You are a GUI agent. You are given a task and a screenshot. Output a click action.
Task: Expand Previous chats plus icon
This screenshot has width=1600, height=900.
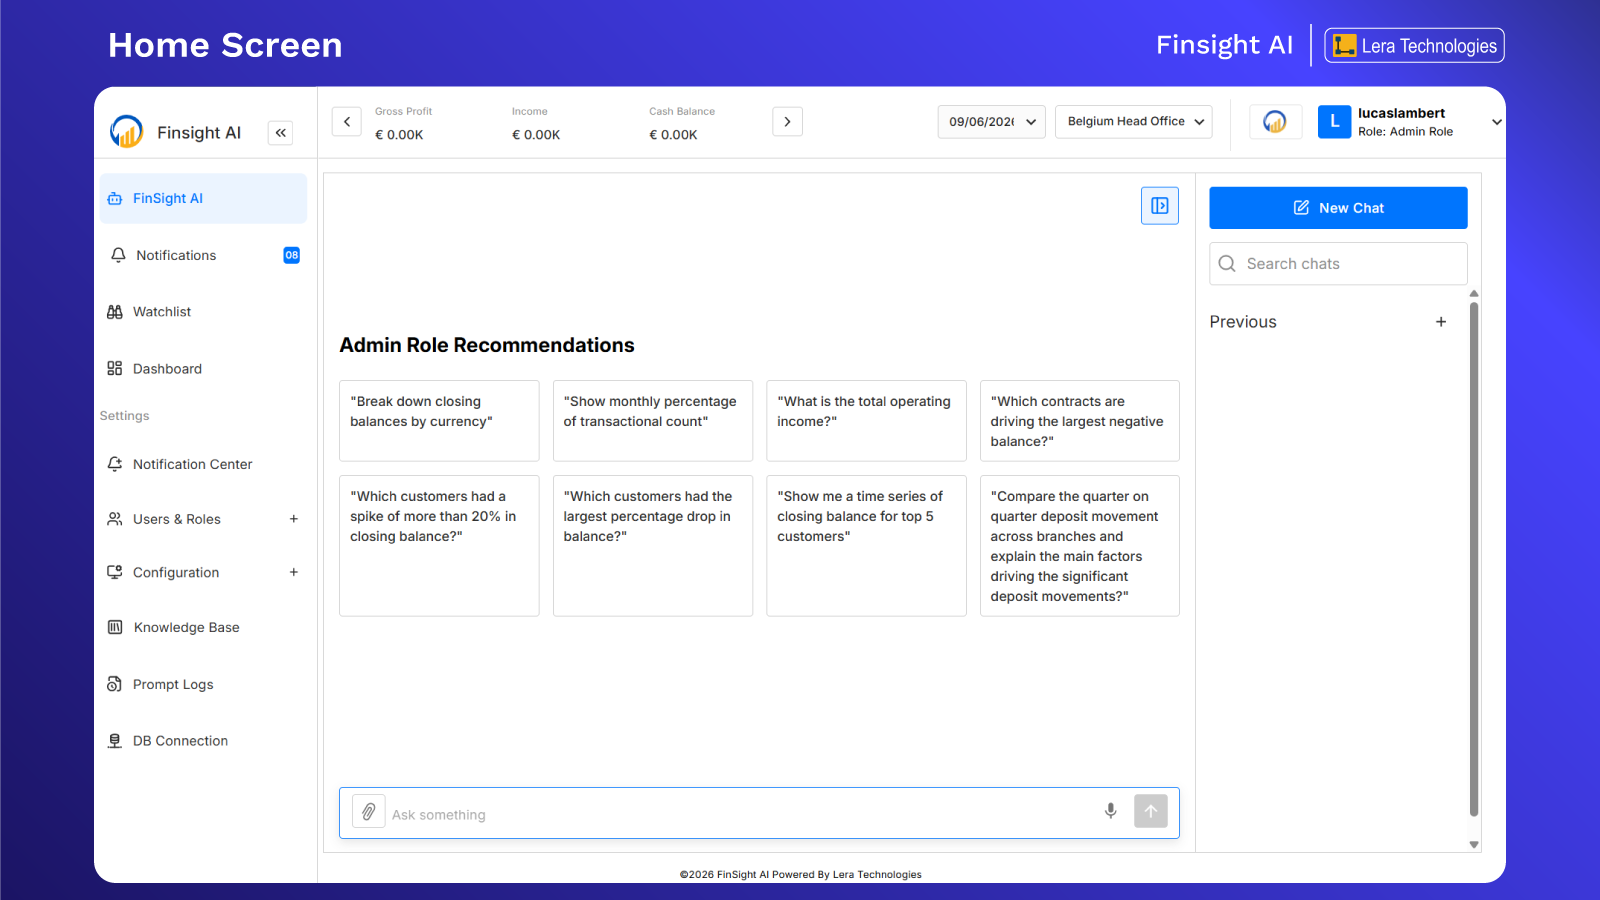click(x=1441, y=322)
